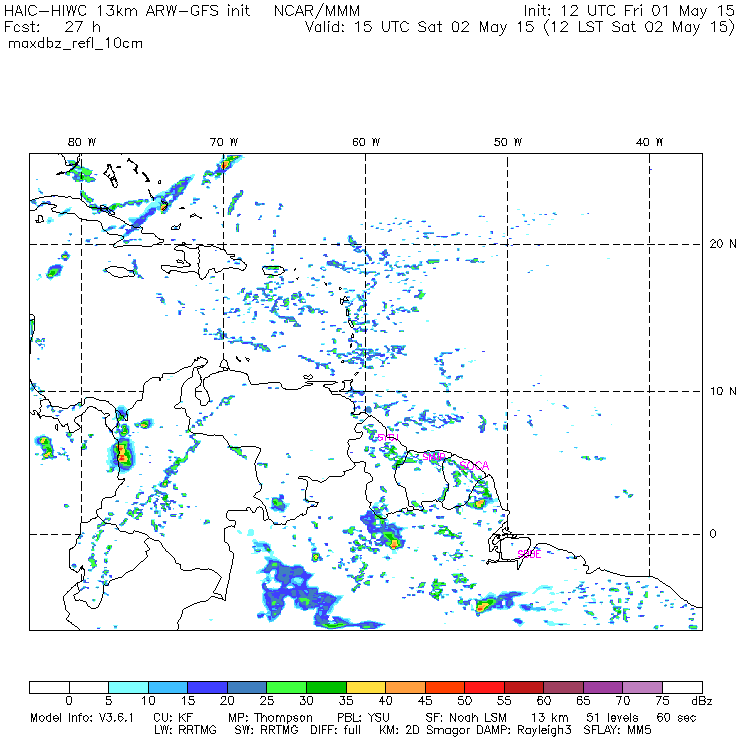Click the 'Valid: 15 UTC Sat 02 May 15' text
Viewport: 740px width, 740px height.
coord(420,27)
